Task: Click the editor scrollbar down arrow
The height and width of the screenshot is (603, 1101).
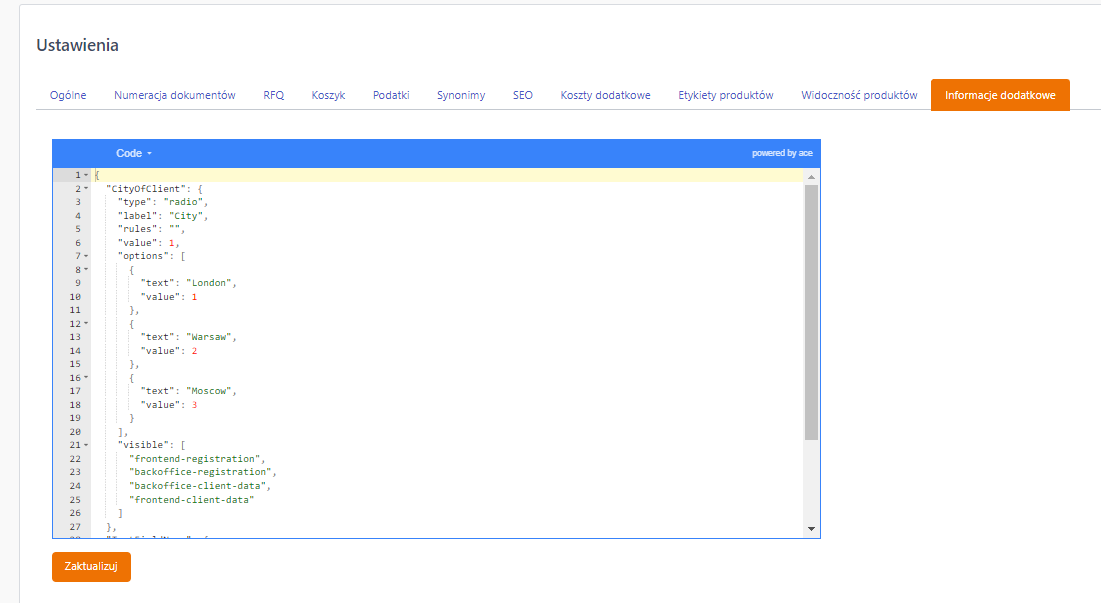Action: [x=811, y=529]
